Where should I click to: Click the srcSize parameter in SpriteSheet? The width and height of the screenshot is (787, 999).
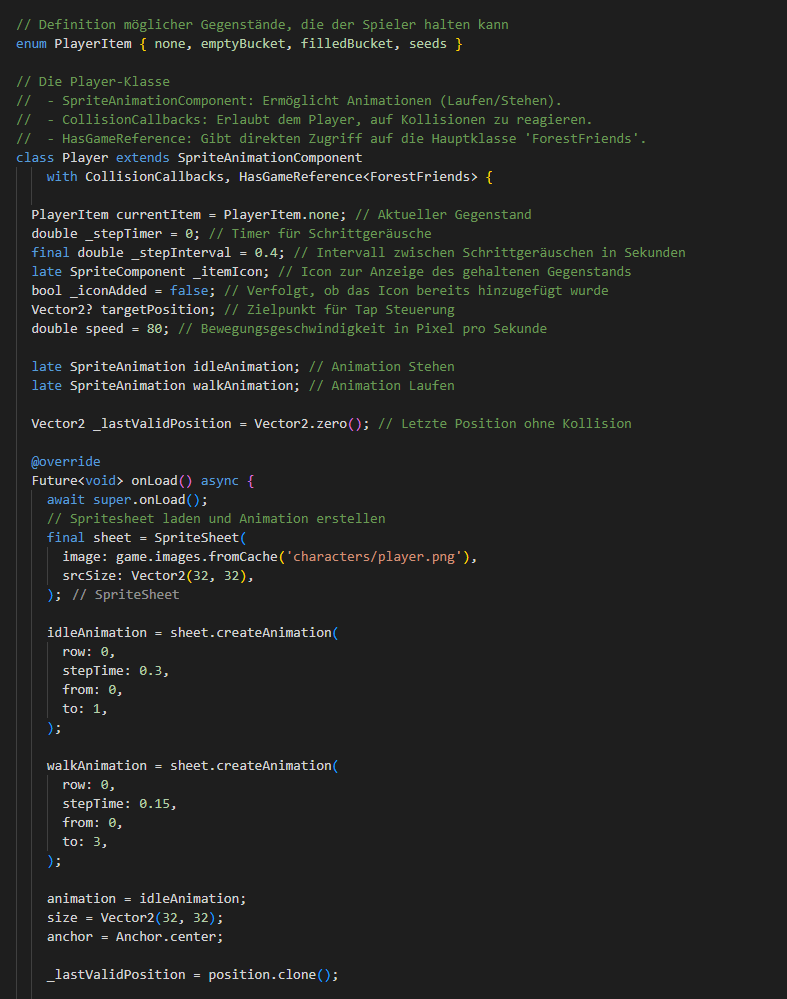coord(92,576)
